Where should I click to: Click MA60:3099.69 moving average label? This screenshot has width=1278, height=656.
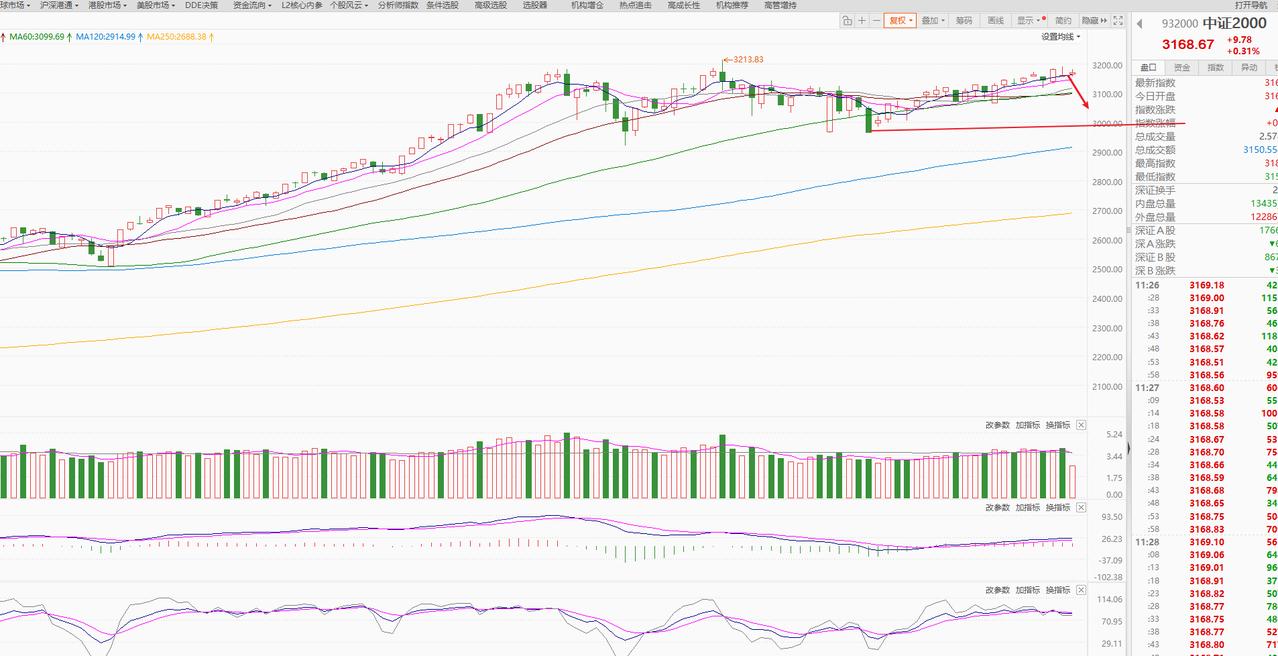point(36,37)
